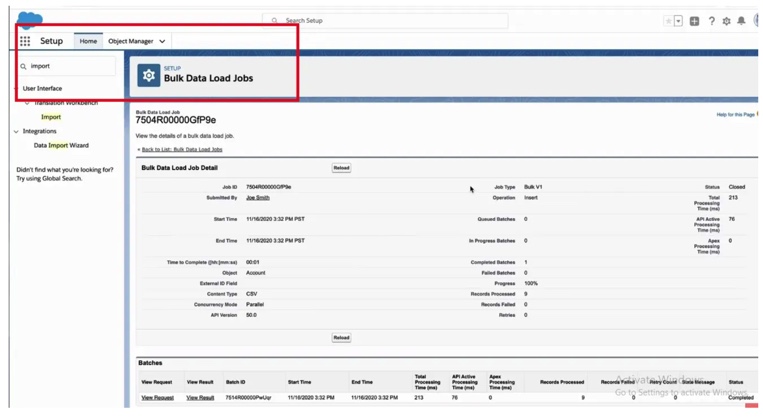Click the job title 7504R00000GfP9e
763x418 pixels.
[x=176, y=120]
